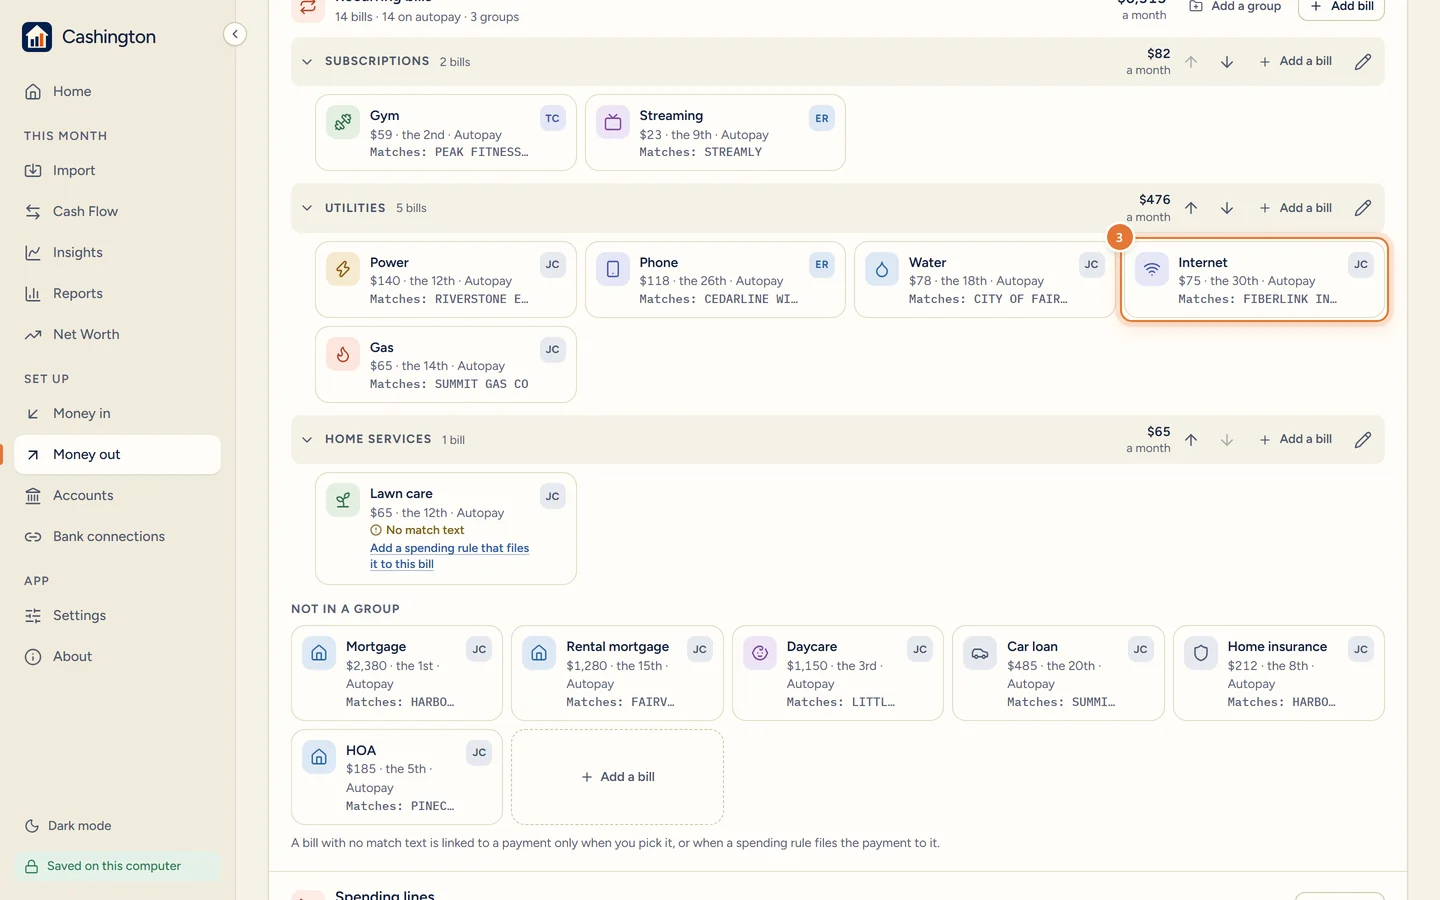Edit the Utilities group with pencil
Screen dimensions: 1440x900
point(1363,208)
